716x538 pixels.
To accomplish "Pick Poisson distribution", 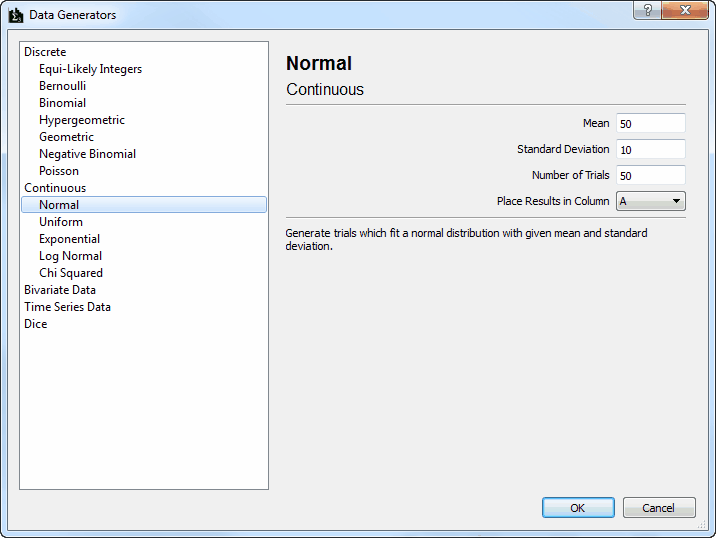I will [59, 171].
